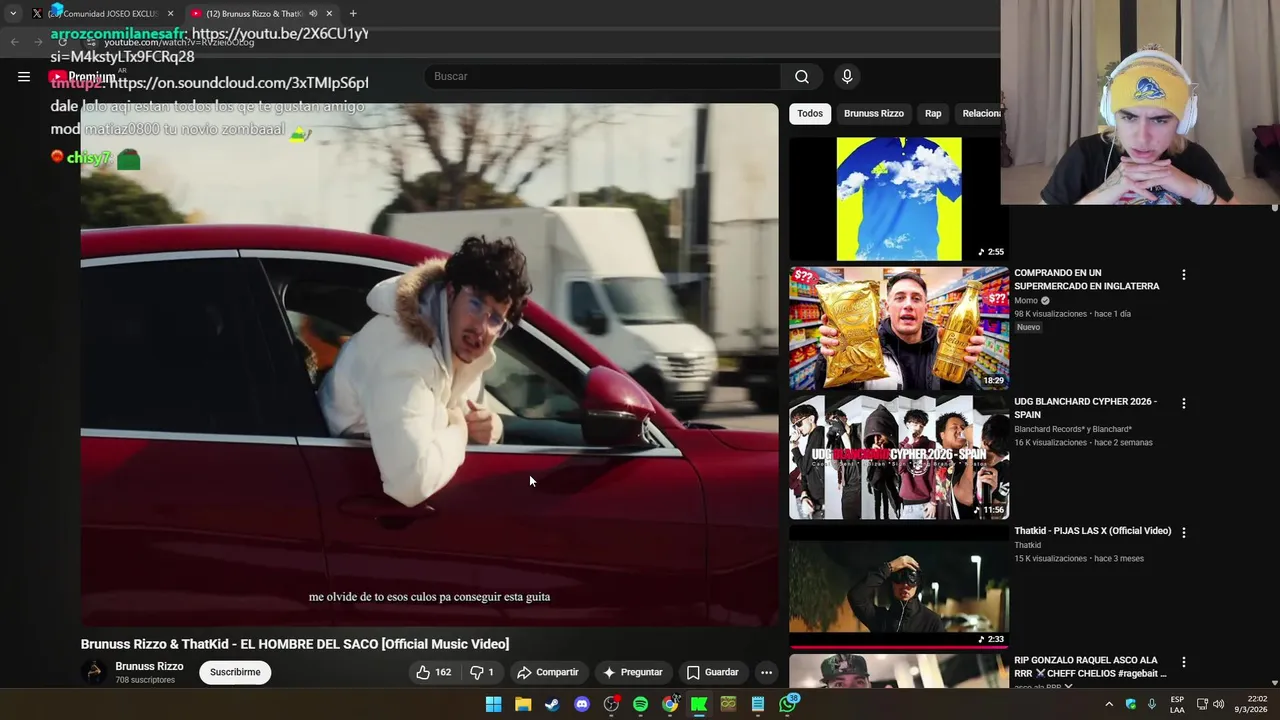Viewport: 1280px width, 720px height.
Task: Open the supermarket gold chips thumbnail
Action: 899,328
